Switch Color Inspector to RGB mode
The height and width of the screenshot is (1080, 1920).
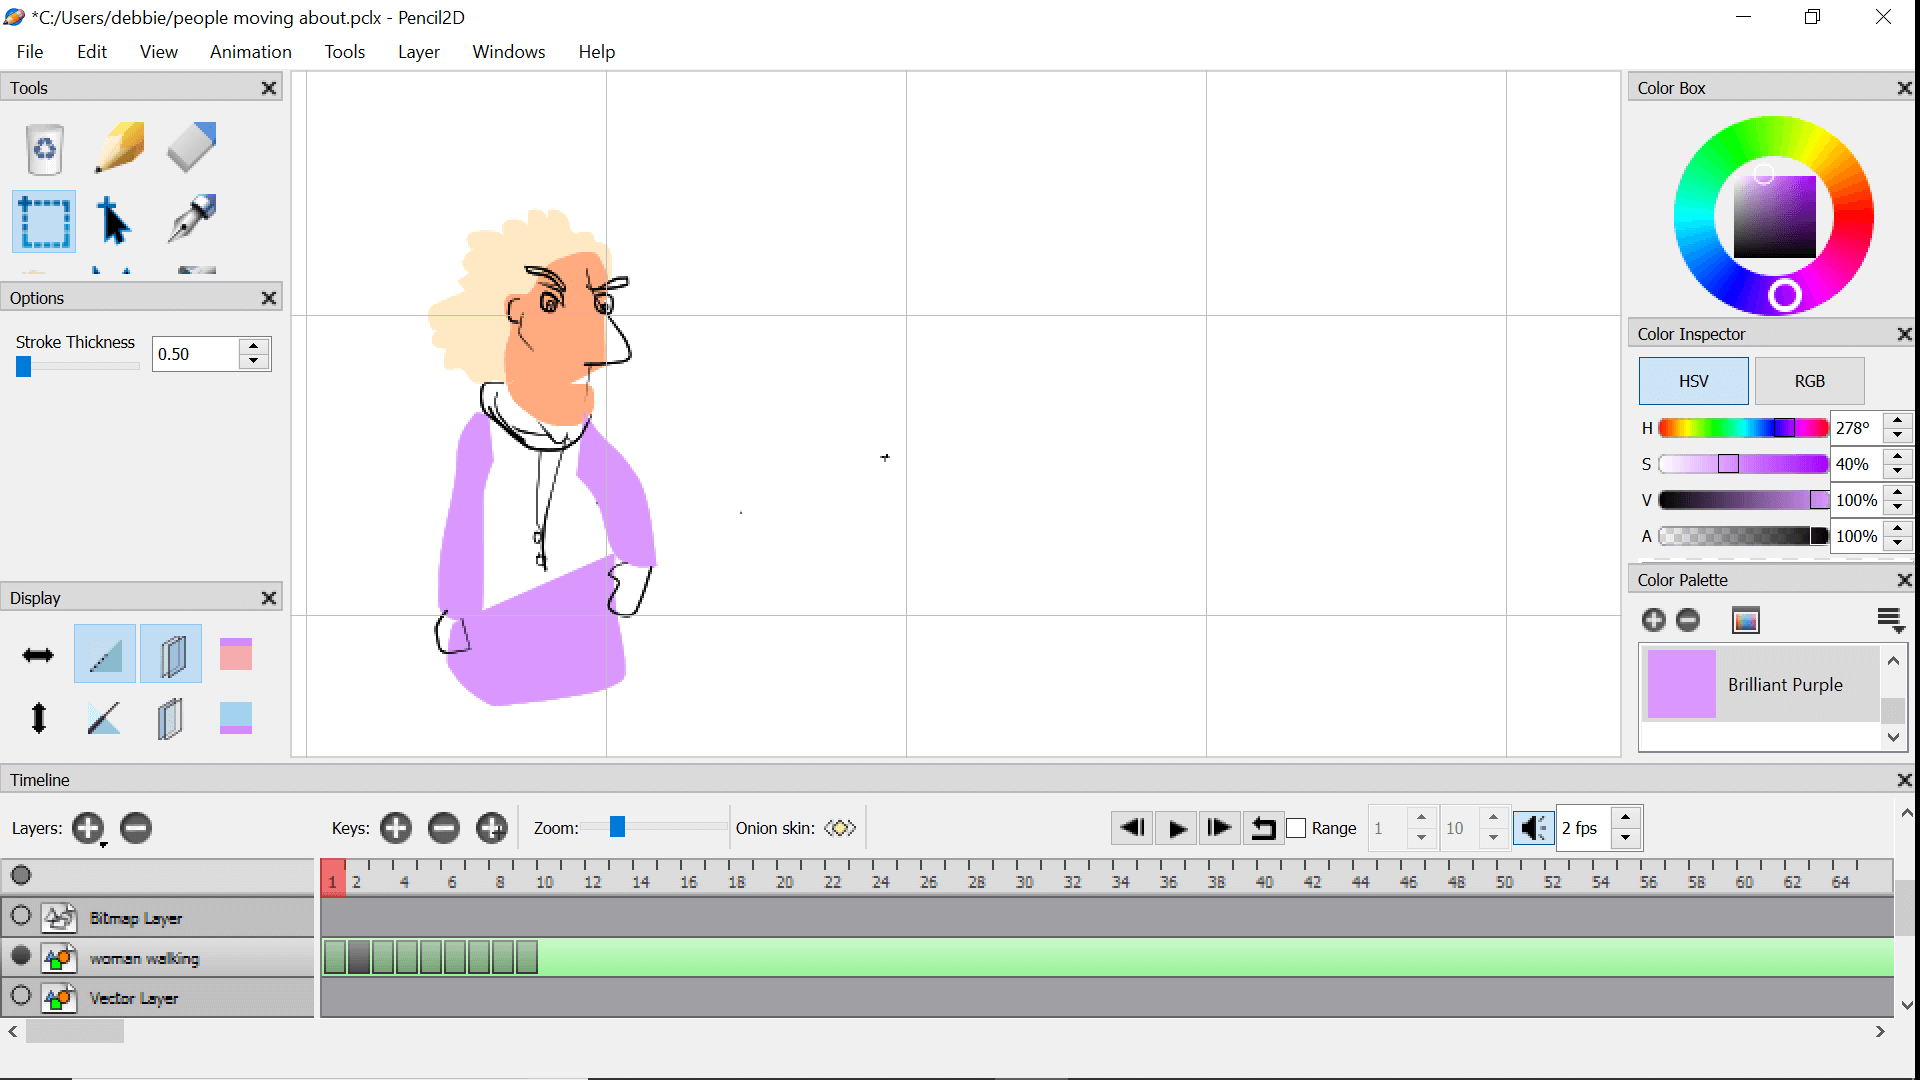tap(1808, 380)
